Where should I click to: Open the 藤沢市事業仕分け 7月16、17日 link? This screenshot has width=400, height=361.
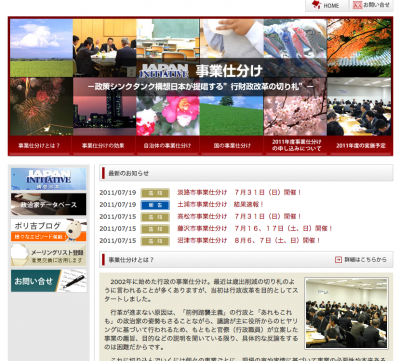point(255,228)
